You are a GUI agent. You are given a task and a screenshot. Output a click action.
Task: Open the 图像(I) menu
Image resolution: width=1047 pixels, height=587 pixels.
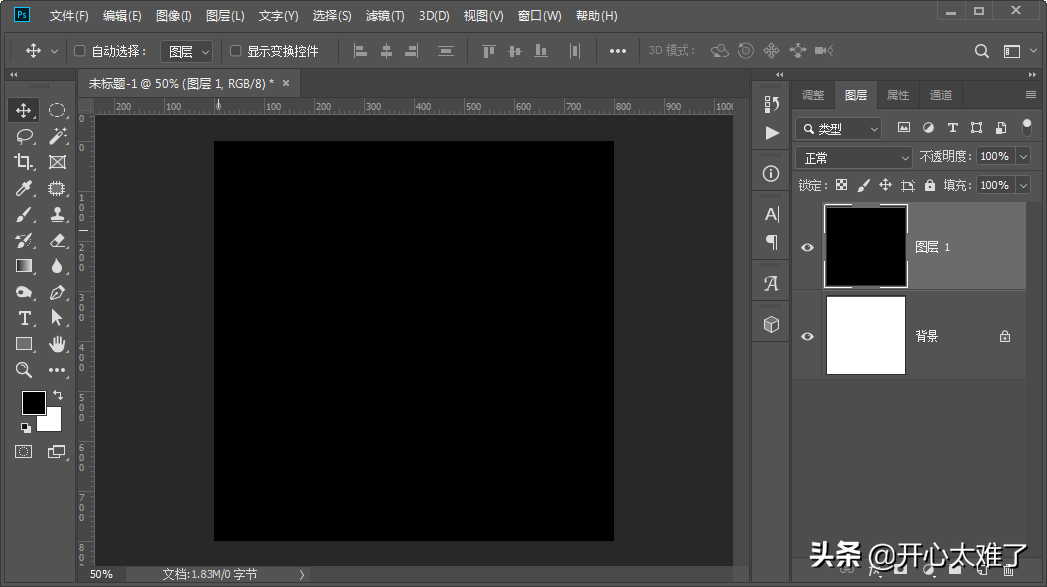(174, 15)
